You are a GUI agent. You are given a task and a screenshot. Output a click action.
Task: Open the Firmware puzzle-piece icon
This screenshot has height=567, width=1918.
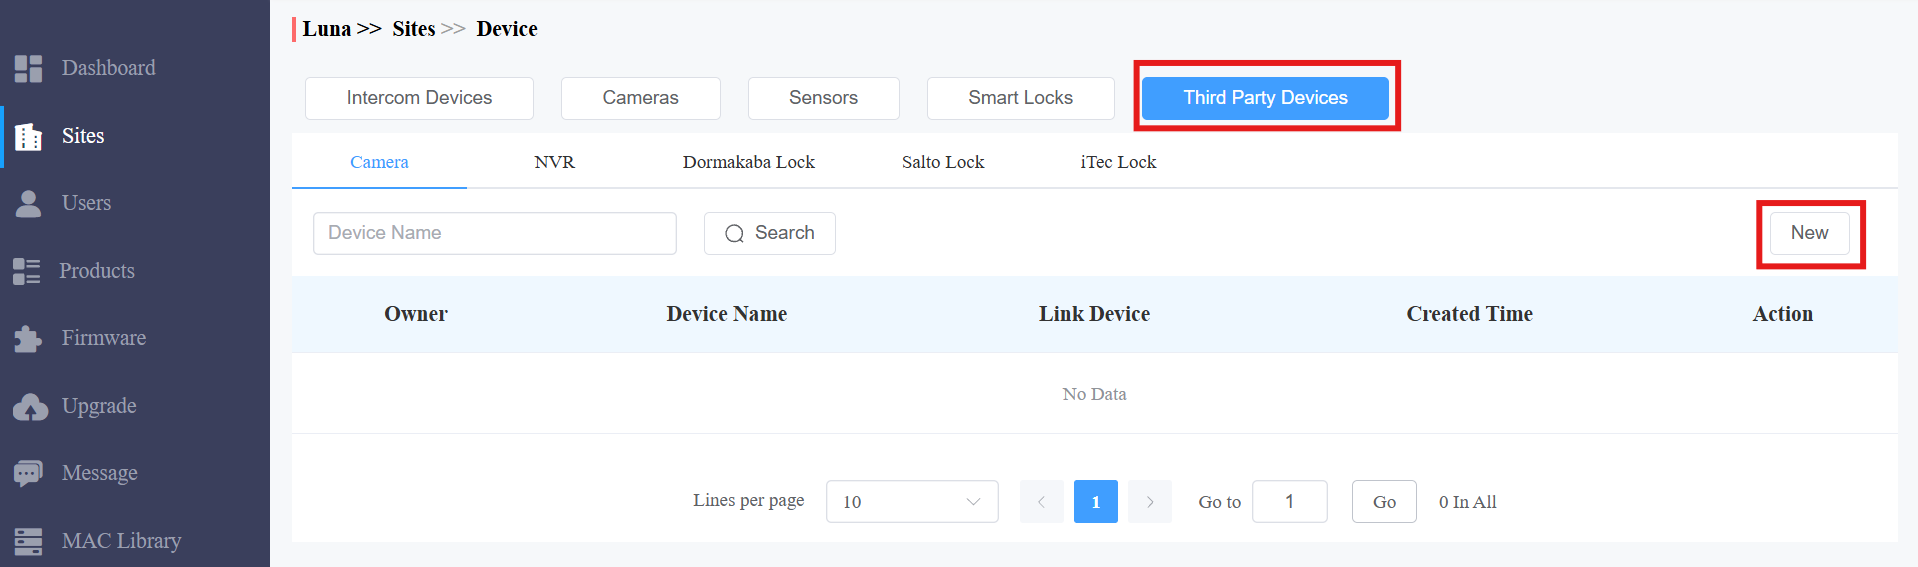28,338
